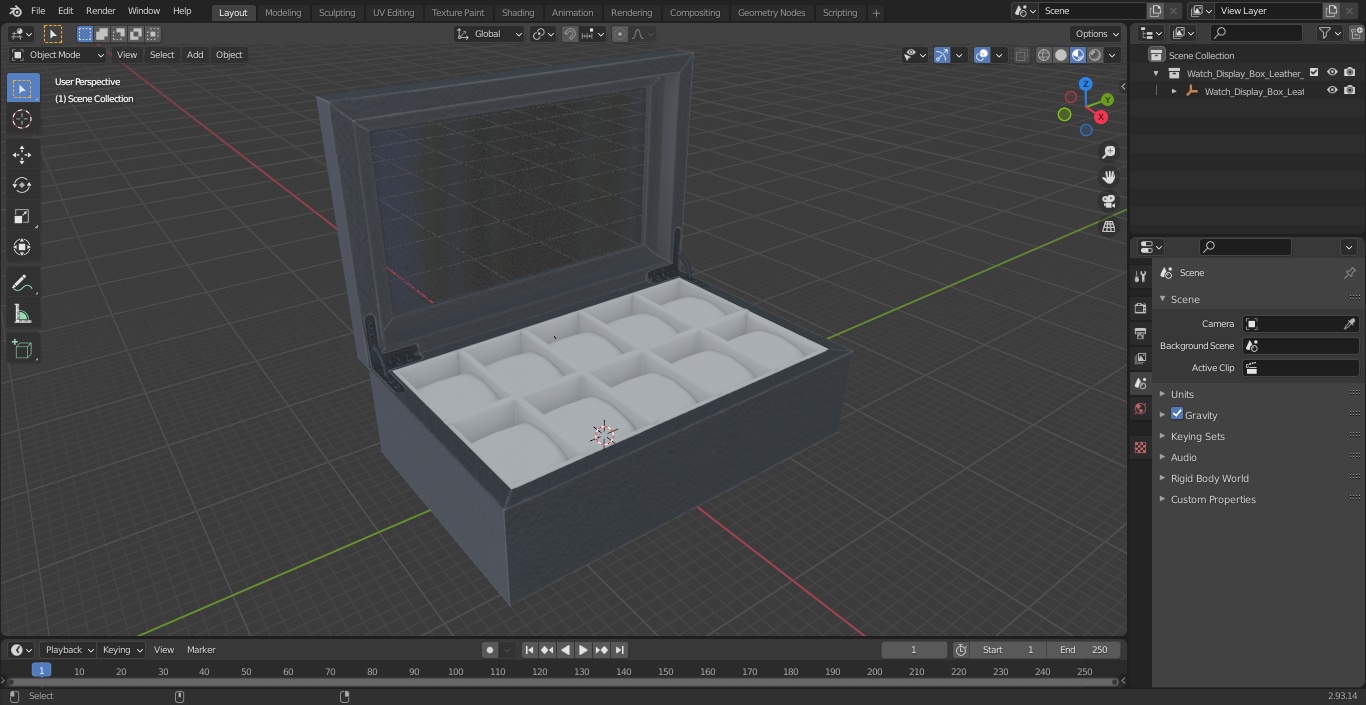The image size is (1366, 705).
Task: Open the World properties tab
Action: (1140, 408)
